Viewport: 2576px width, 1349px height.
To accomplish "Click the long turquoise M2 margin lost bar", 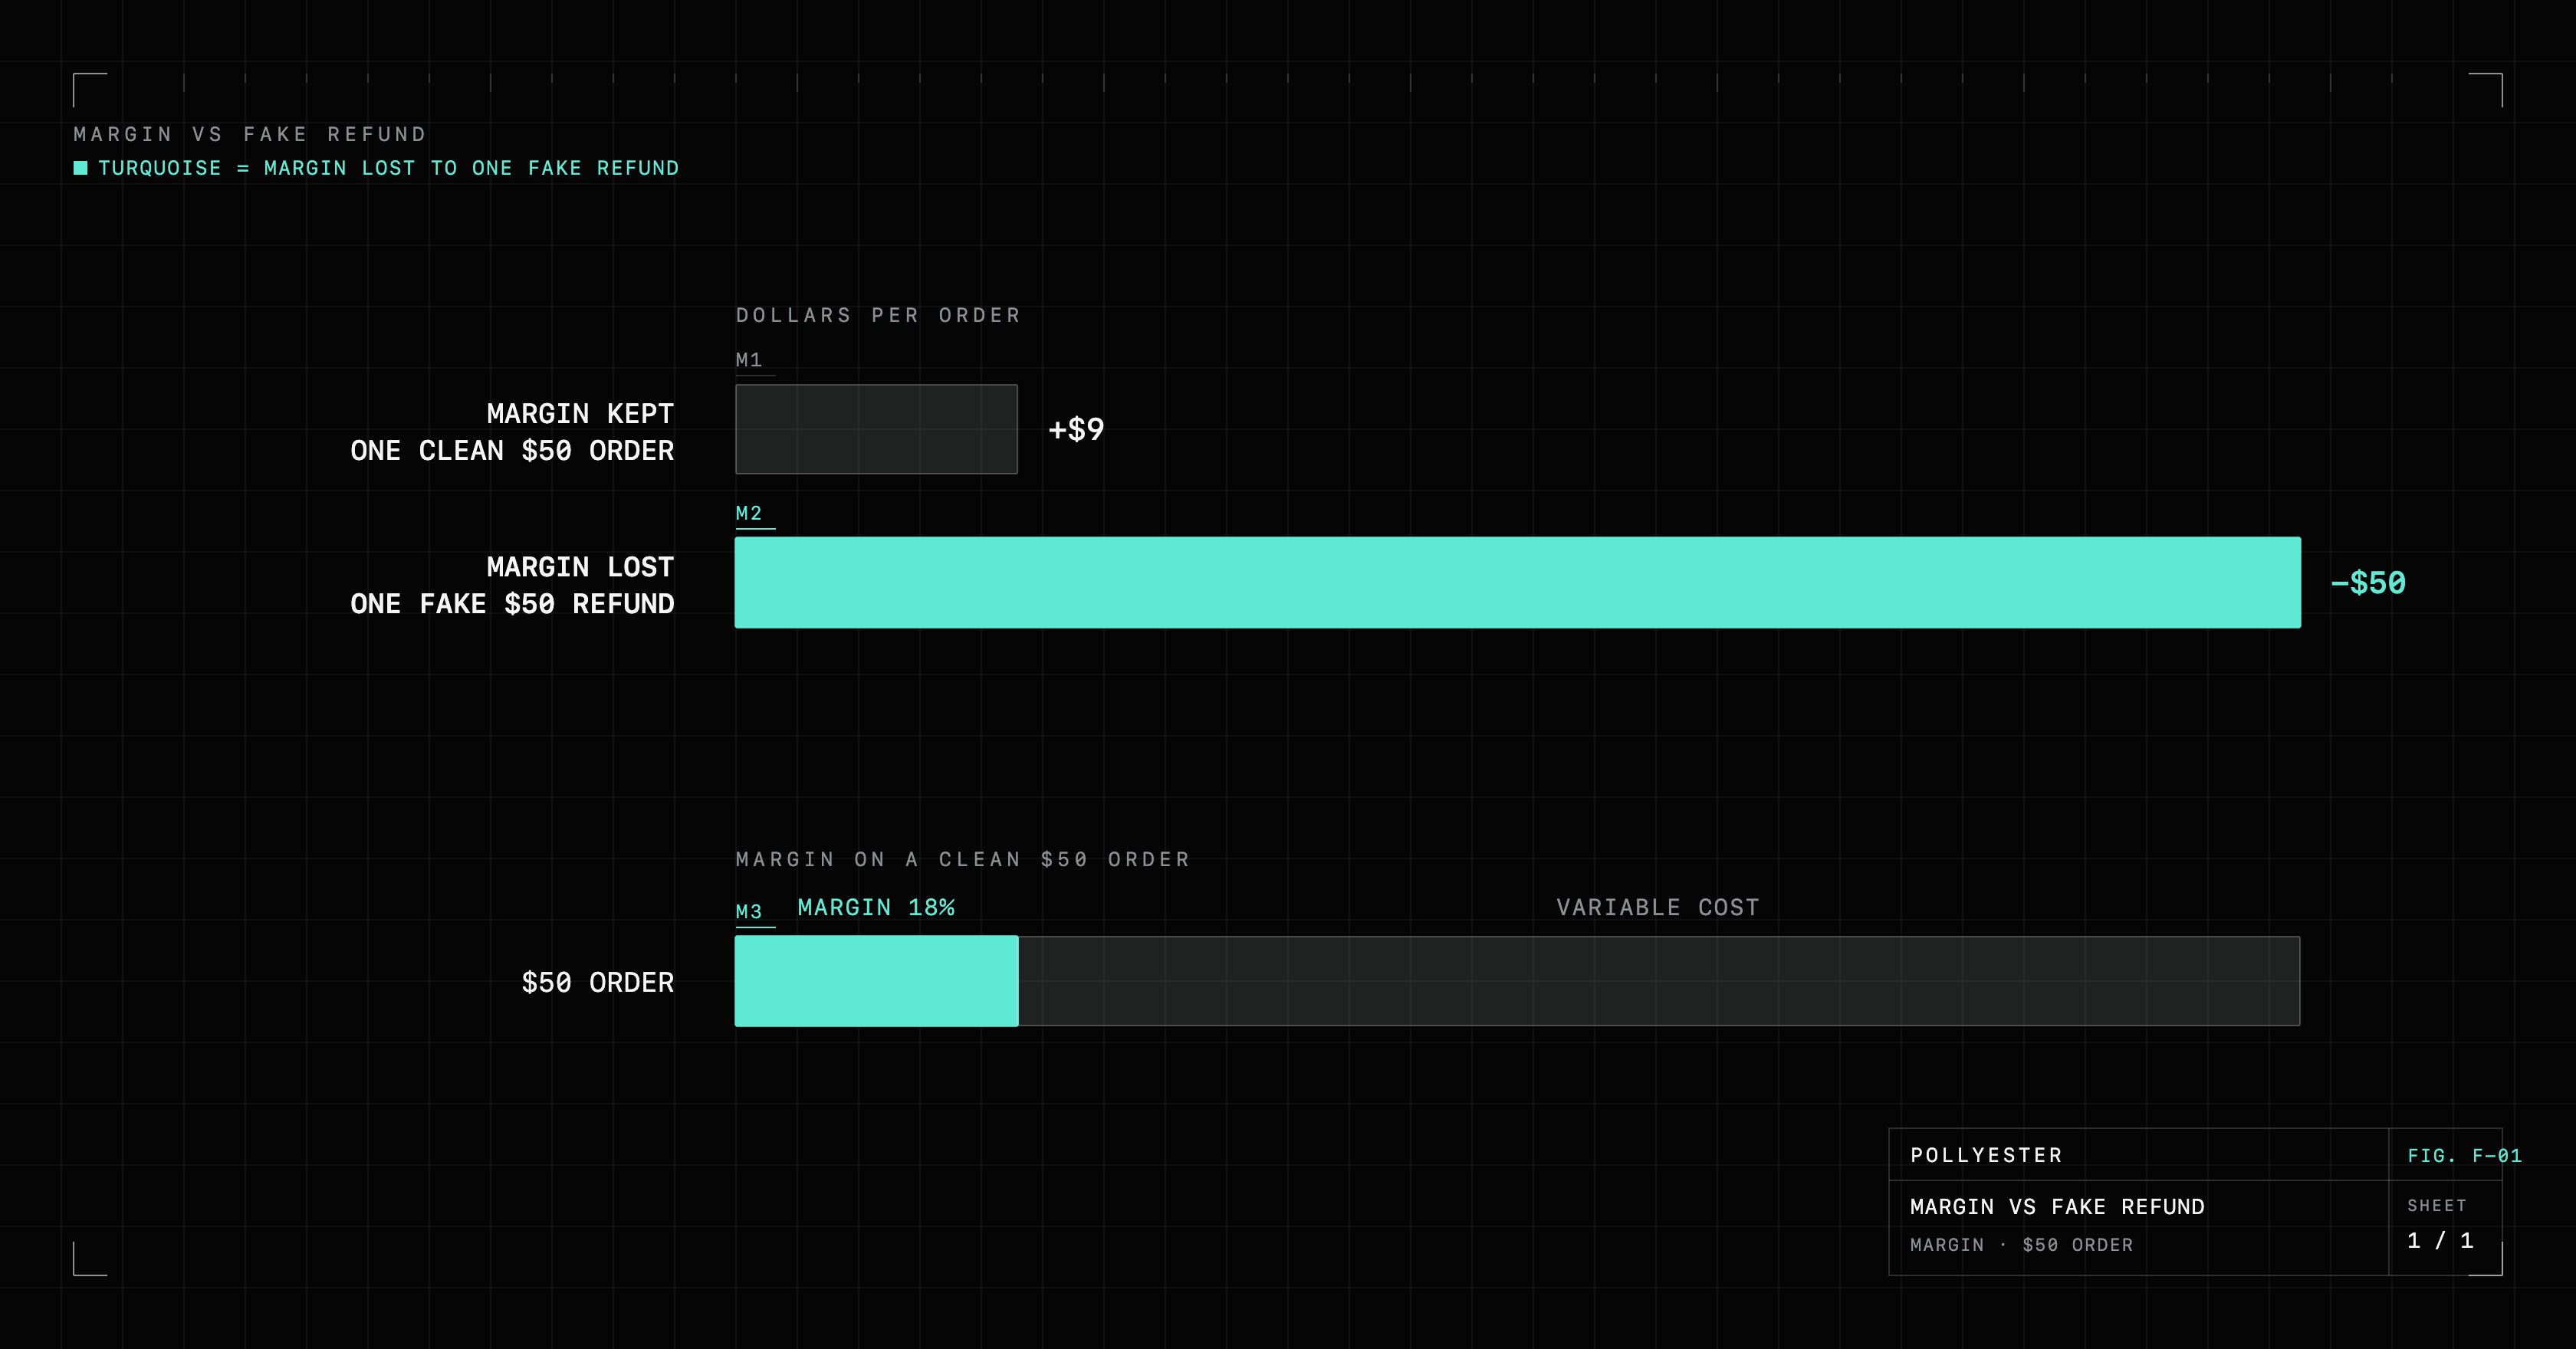I will tap(1517, 583).
